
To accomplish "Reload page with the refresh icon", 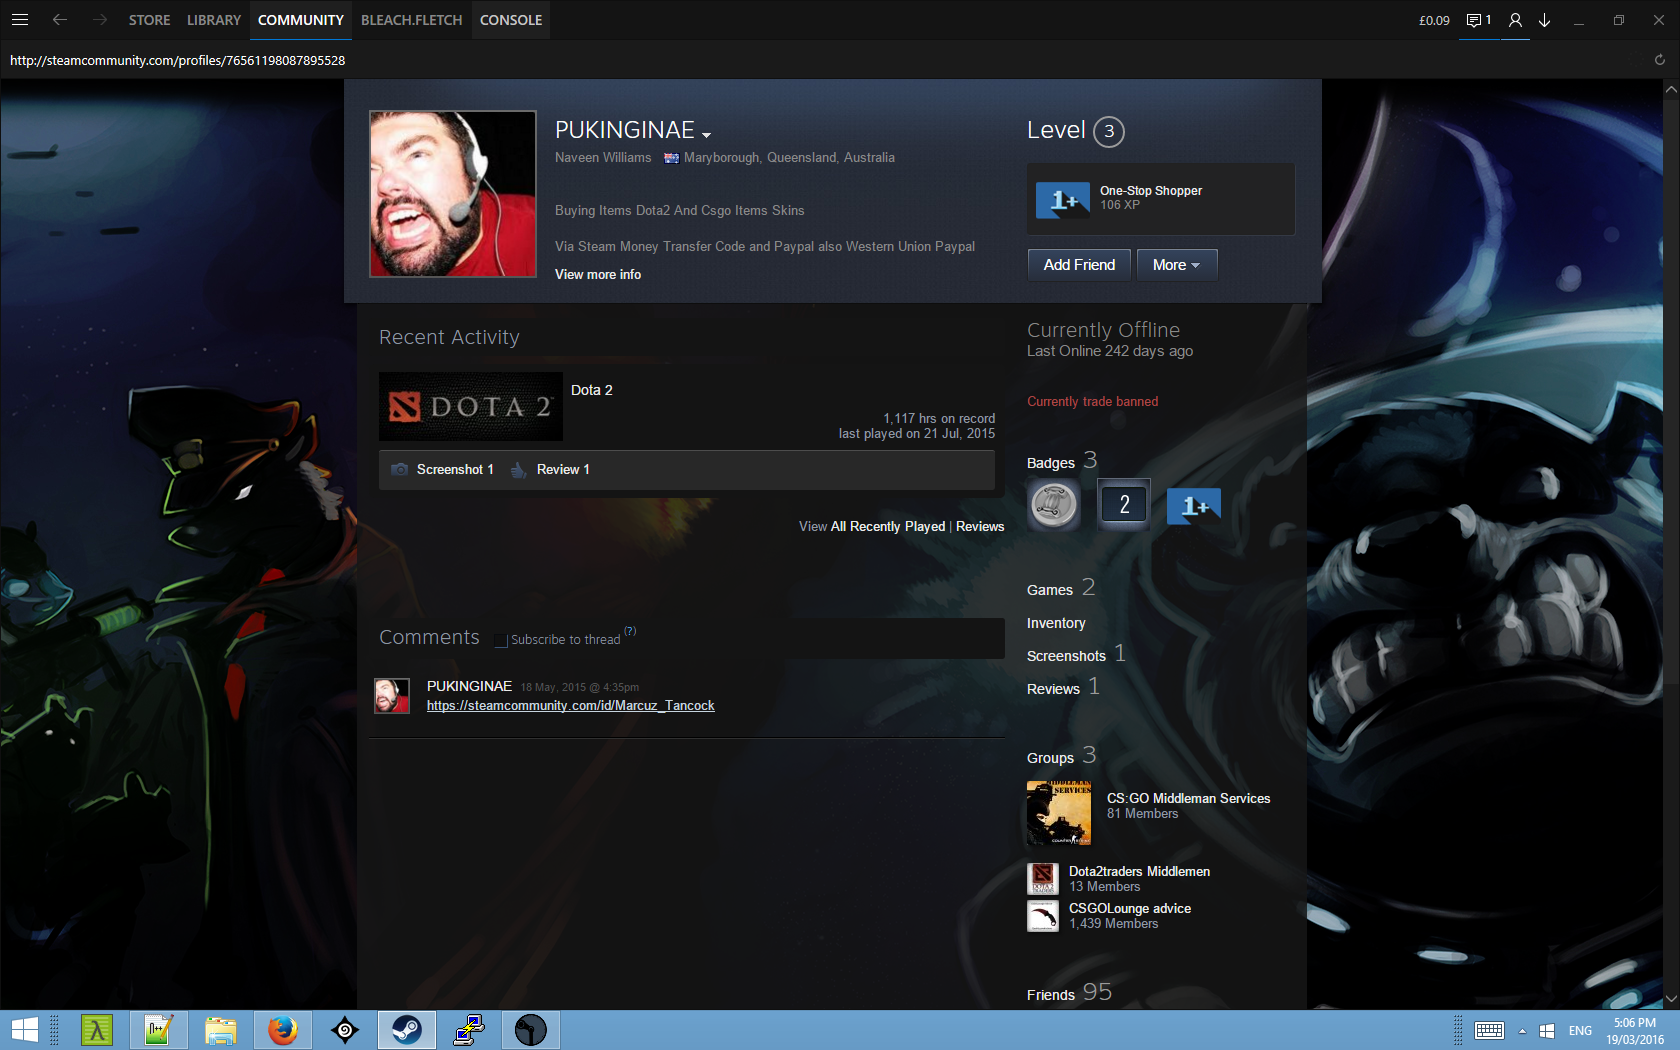I will coord(1659,60).
